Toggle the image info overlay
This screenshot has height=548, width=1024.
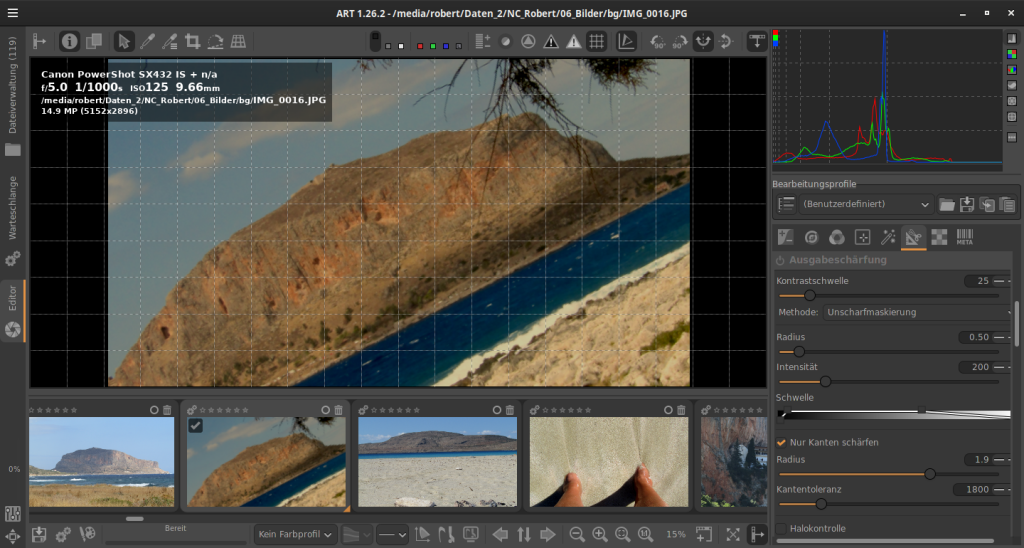tap(69, 41)
